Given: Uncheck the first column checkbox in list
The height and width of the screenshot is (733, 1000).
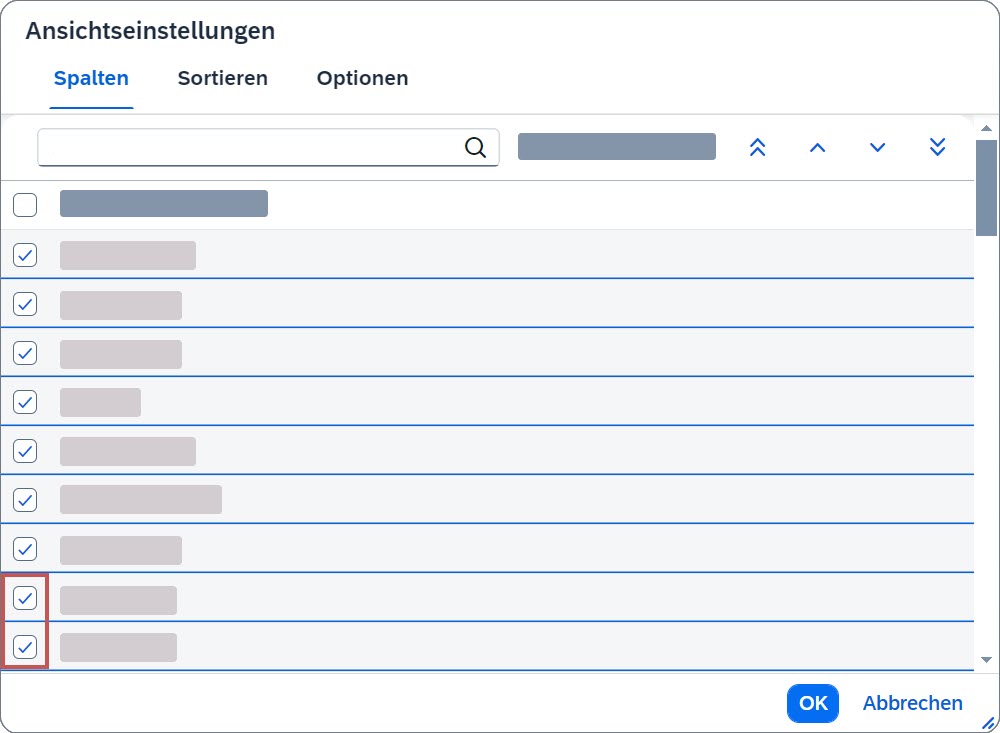Looking at the screenshot, I should [x=25, y=255].
